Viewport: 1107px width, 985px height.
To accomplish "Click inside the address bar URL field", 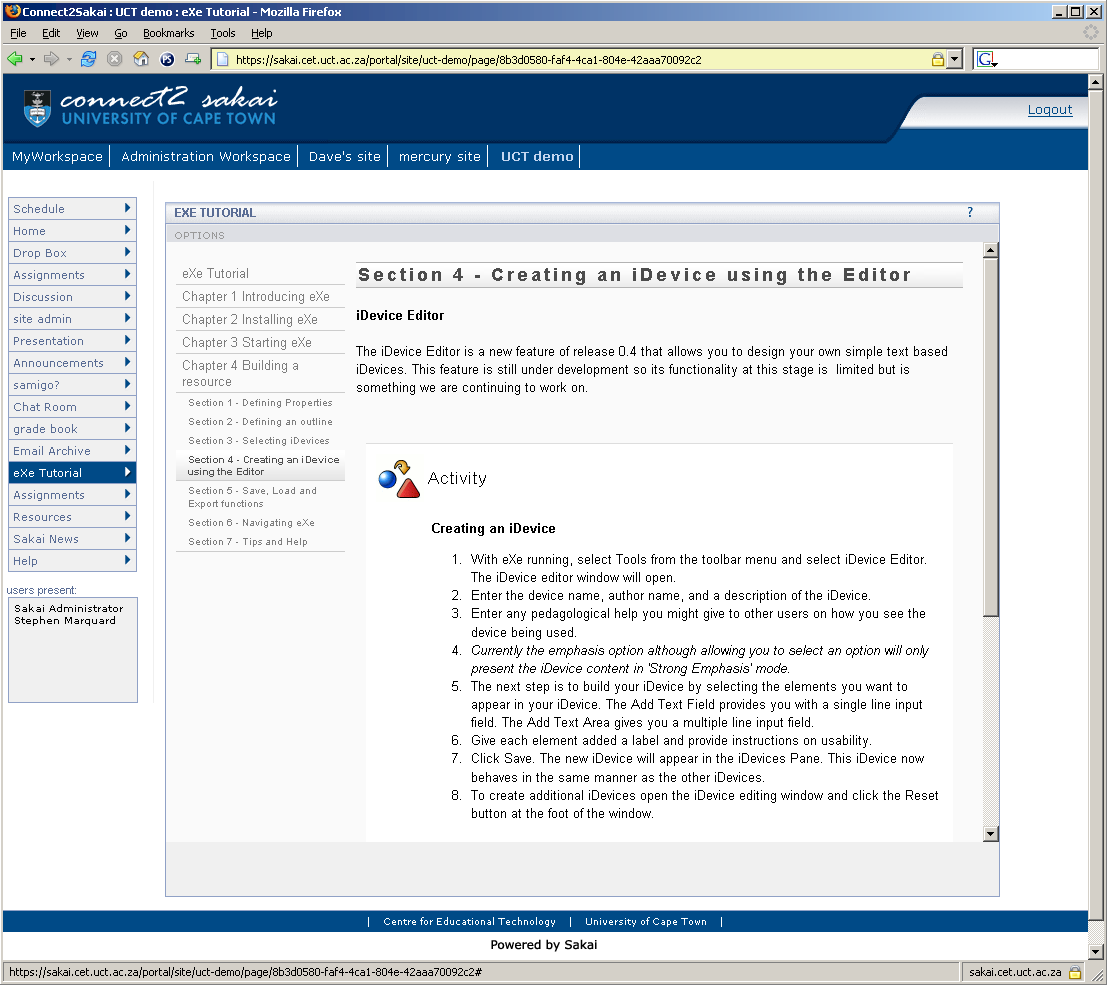I will coord(579,59).
